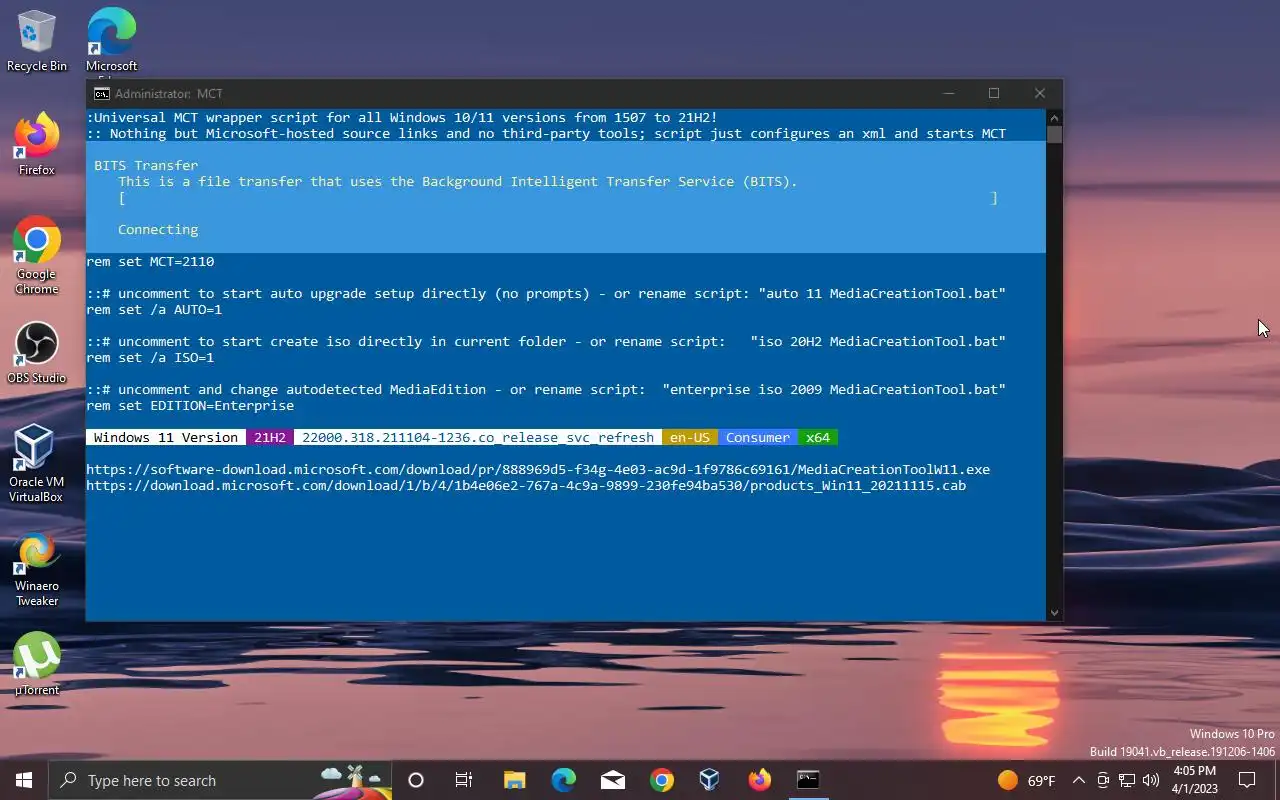Viewport: 1280px width, 800px height.
Task: Click the build 22000.318 release string
Action: click(x=478, y=437)
